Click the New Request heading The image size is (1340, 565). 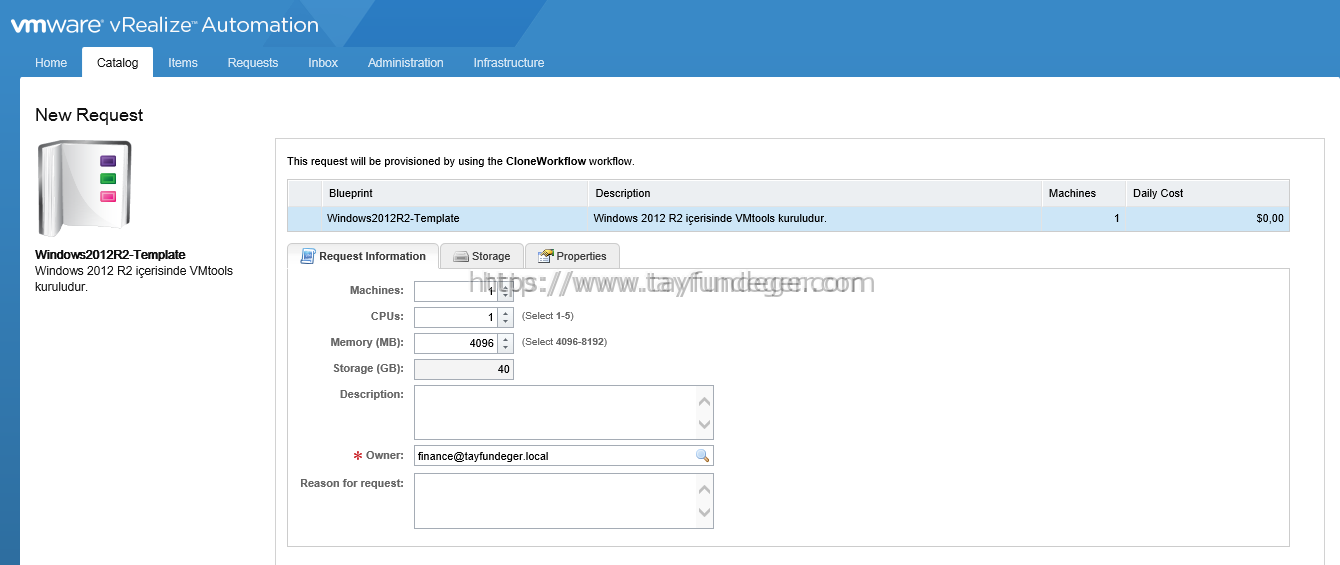coord(89,115)
